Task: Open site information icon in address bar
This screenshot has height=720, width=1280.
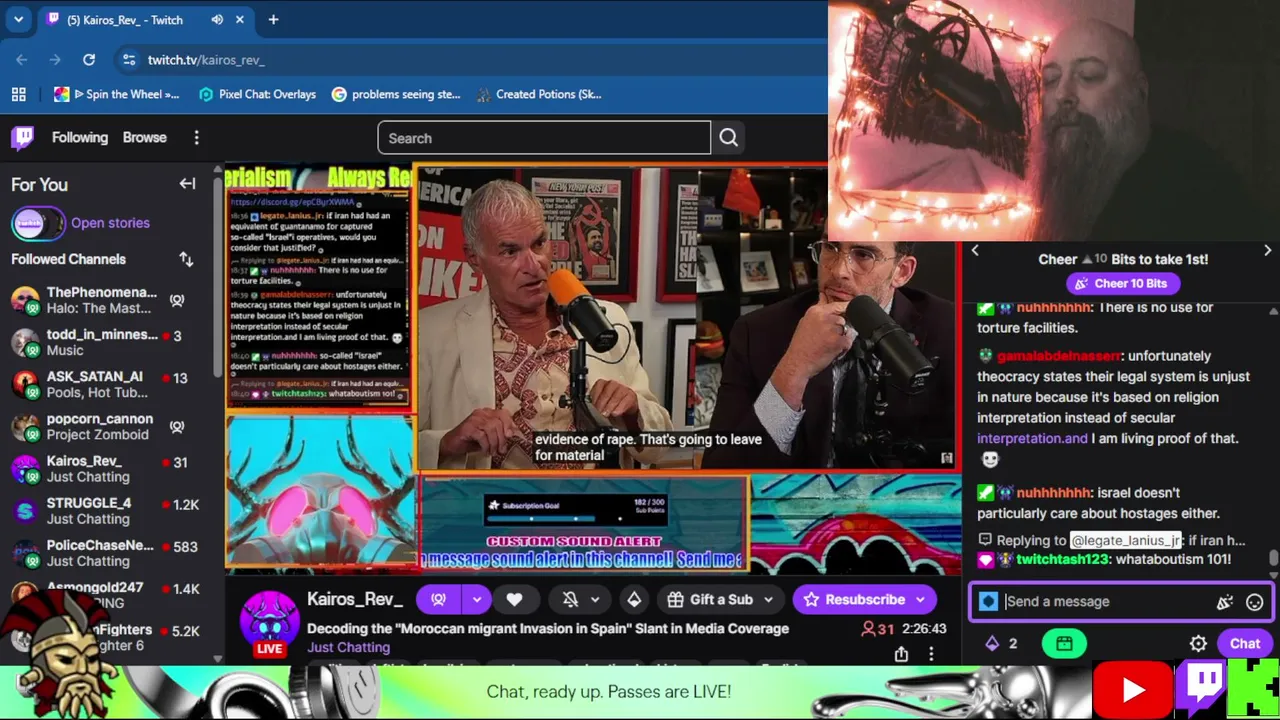Action: tap(129, 60)
